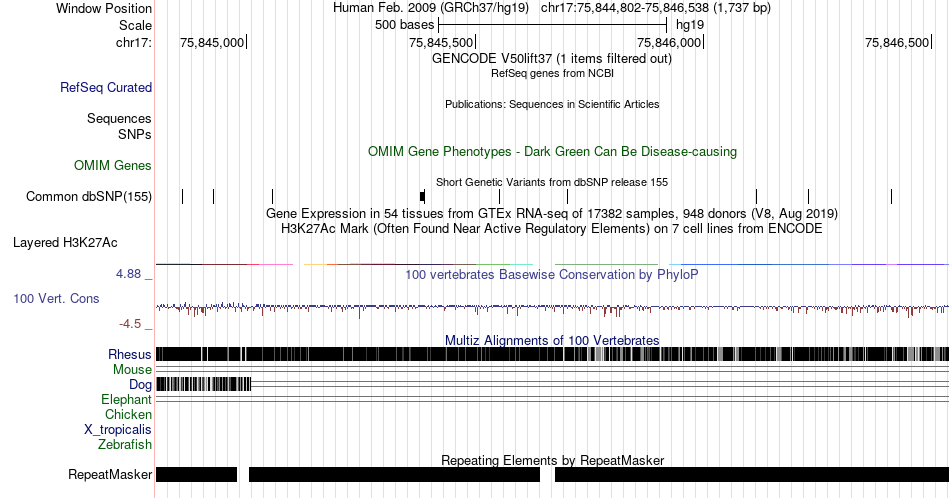
Task: Click the hg19 scale label
Action: coord(690,25)
